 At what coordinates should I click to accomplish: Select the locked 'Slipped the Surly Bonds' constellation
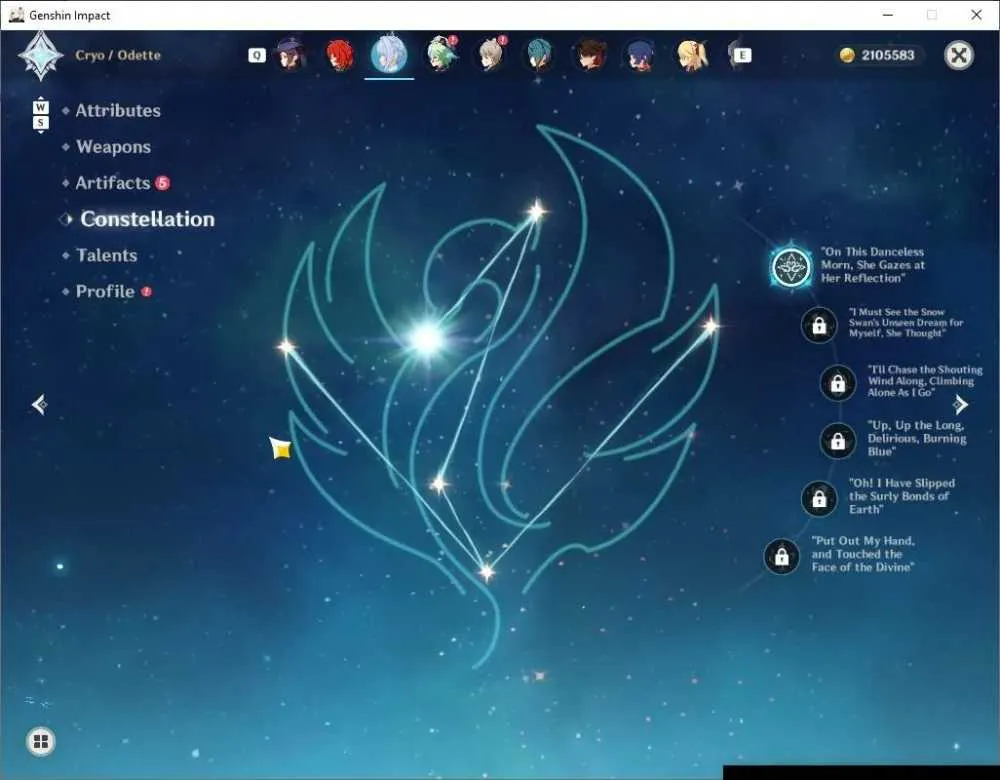819,498
